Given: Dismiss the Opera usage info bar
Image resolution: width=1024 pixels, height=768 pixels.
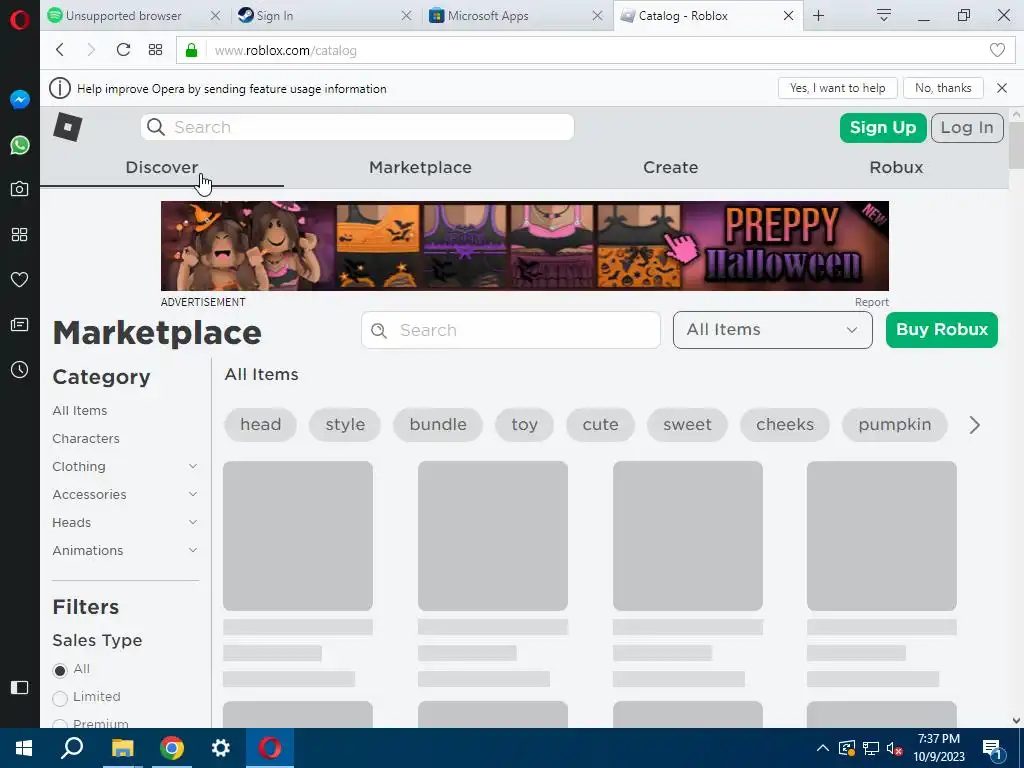Looking at the screenshot, I should click(x=1002, y=88).
